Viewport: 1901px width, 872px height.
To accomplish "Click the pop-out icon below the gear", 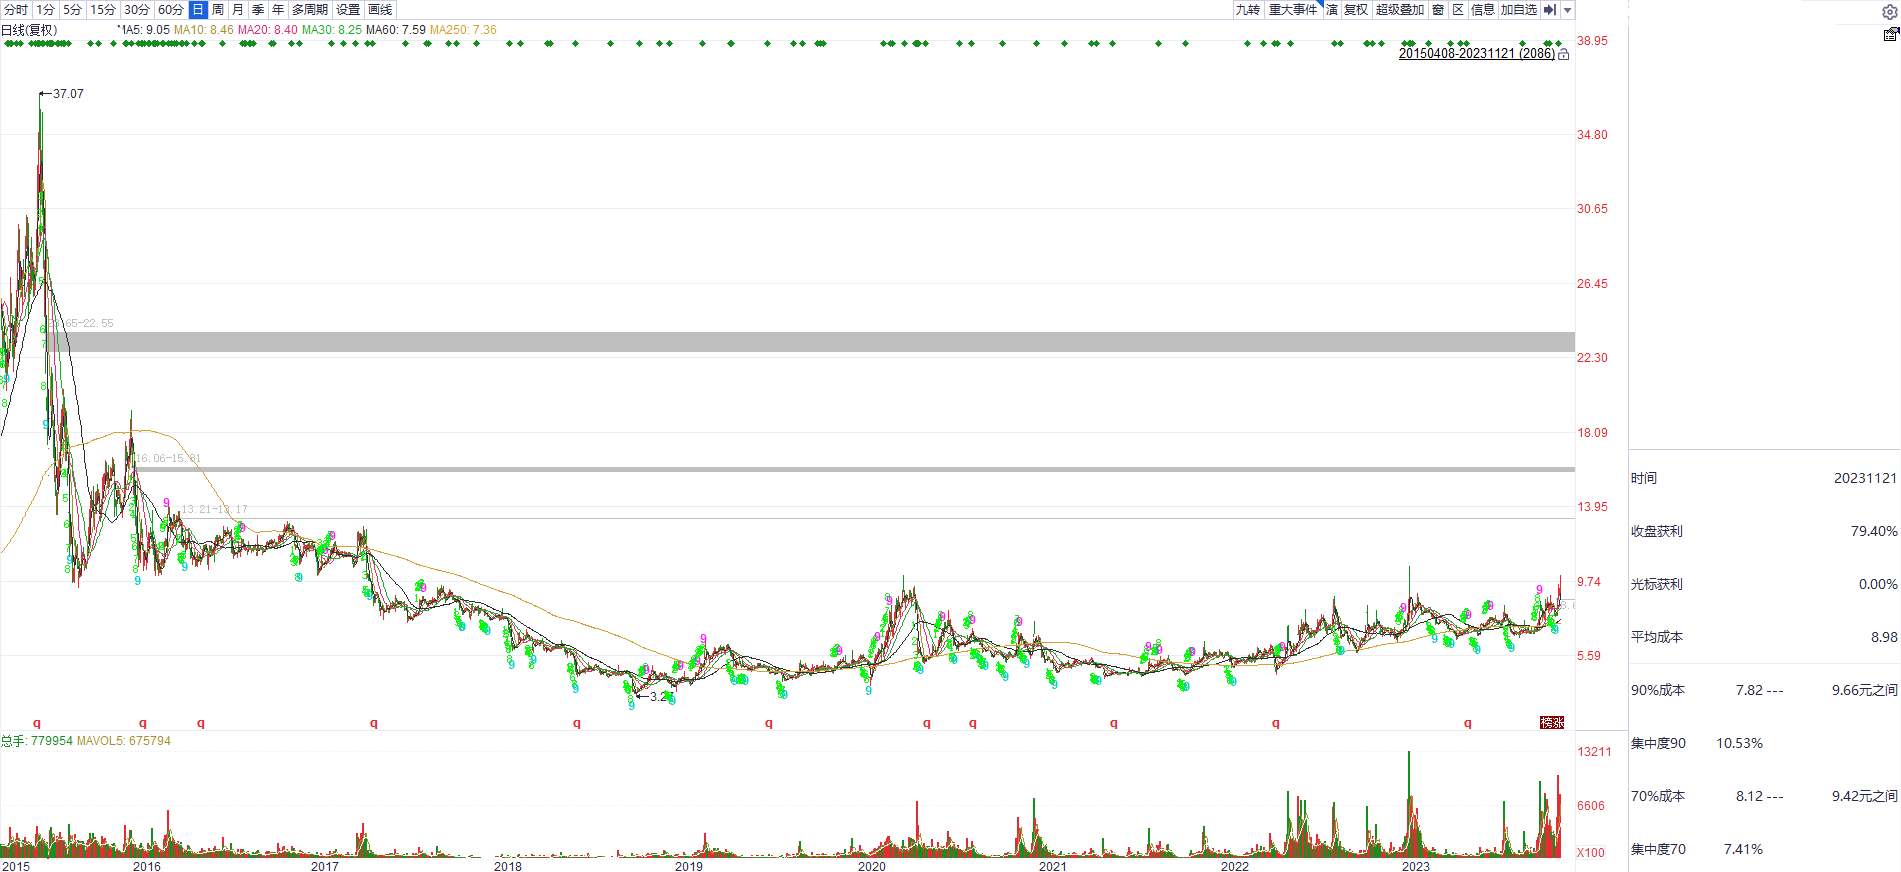I will tap(1890, 35).
